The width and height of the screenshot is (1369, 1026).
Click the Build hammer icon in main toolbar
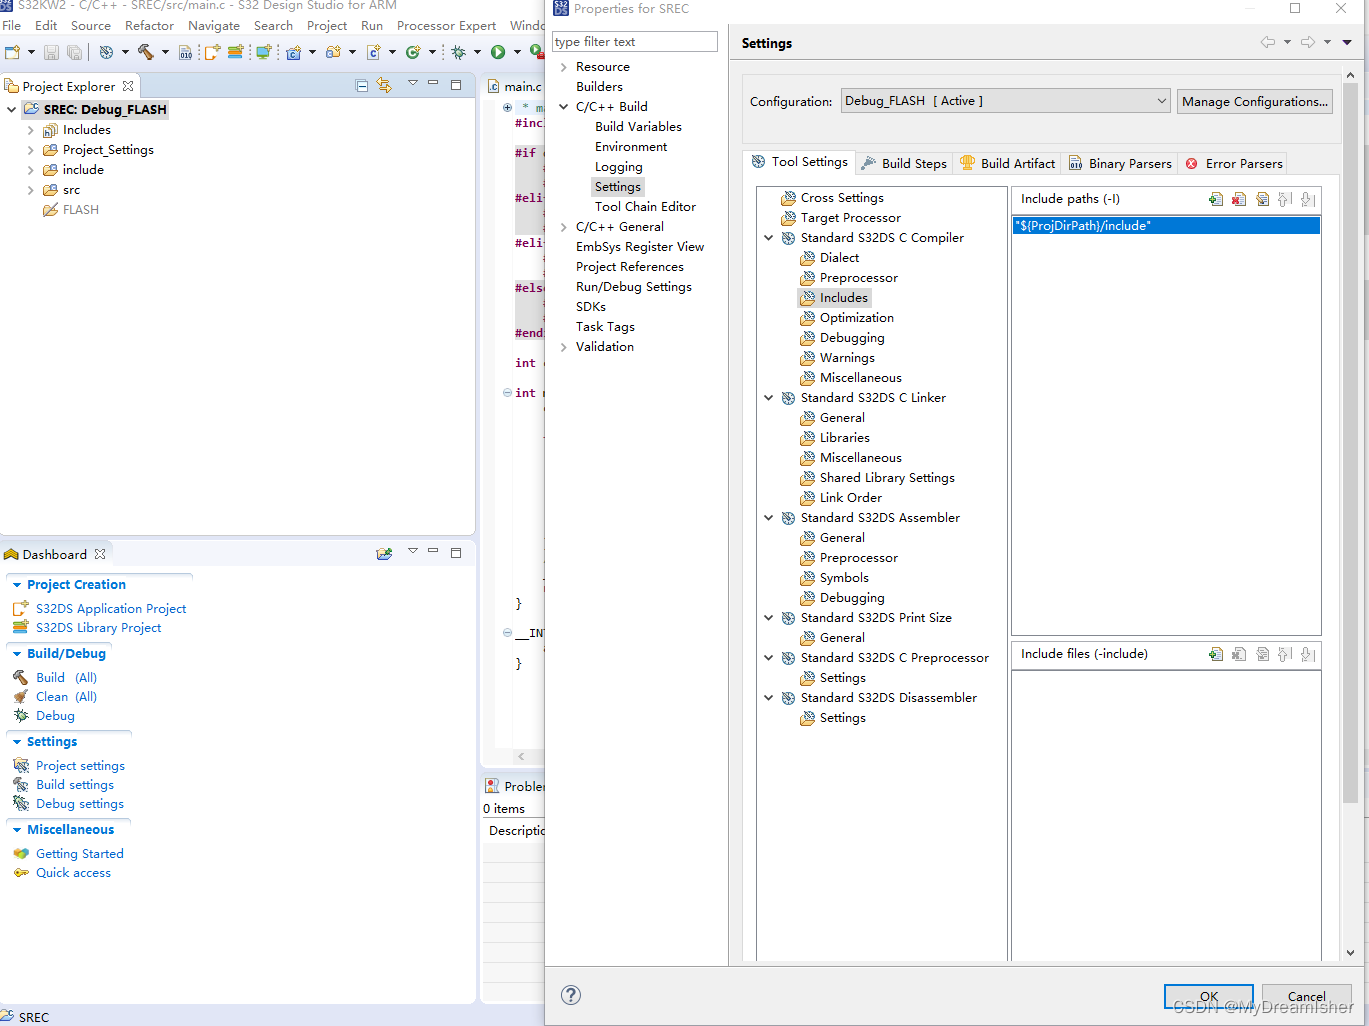click(x=146, y=52)
